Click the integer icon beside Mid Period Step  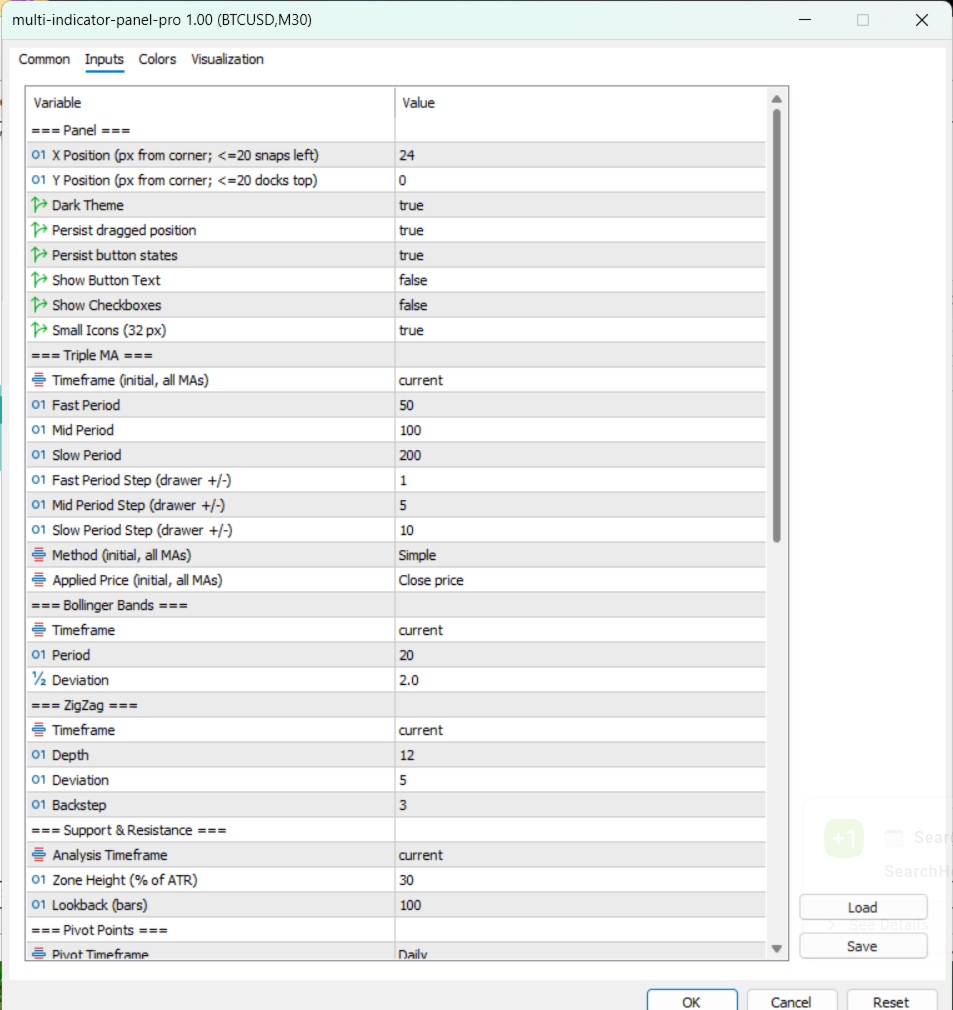tap(39, 505)
